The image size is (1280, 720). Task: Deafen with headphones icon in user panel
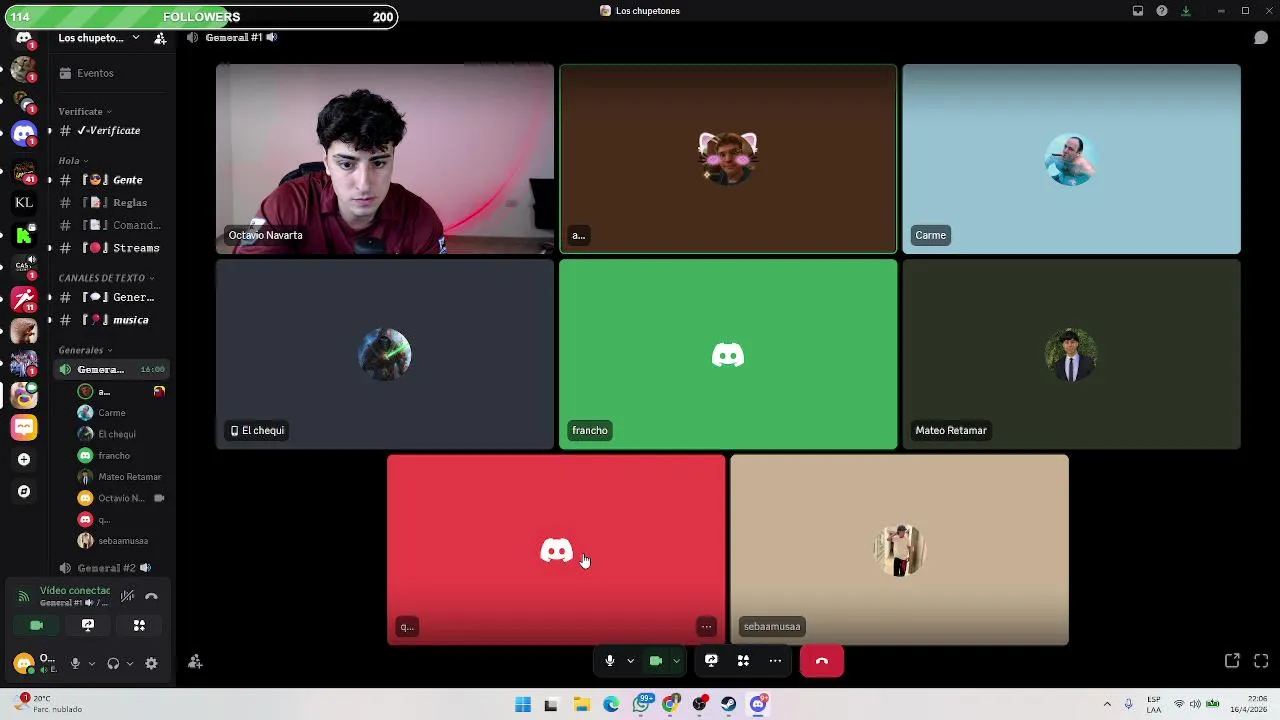pos(113,663)
